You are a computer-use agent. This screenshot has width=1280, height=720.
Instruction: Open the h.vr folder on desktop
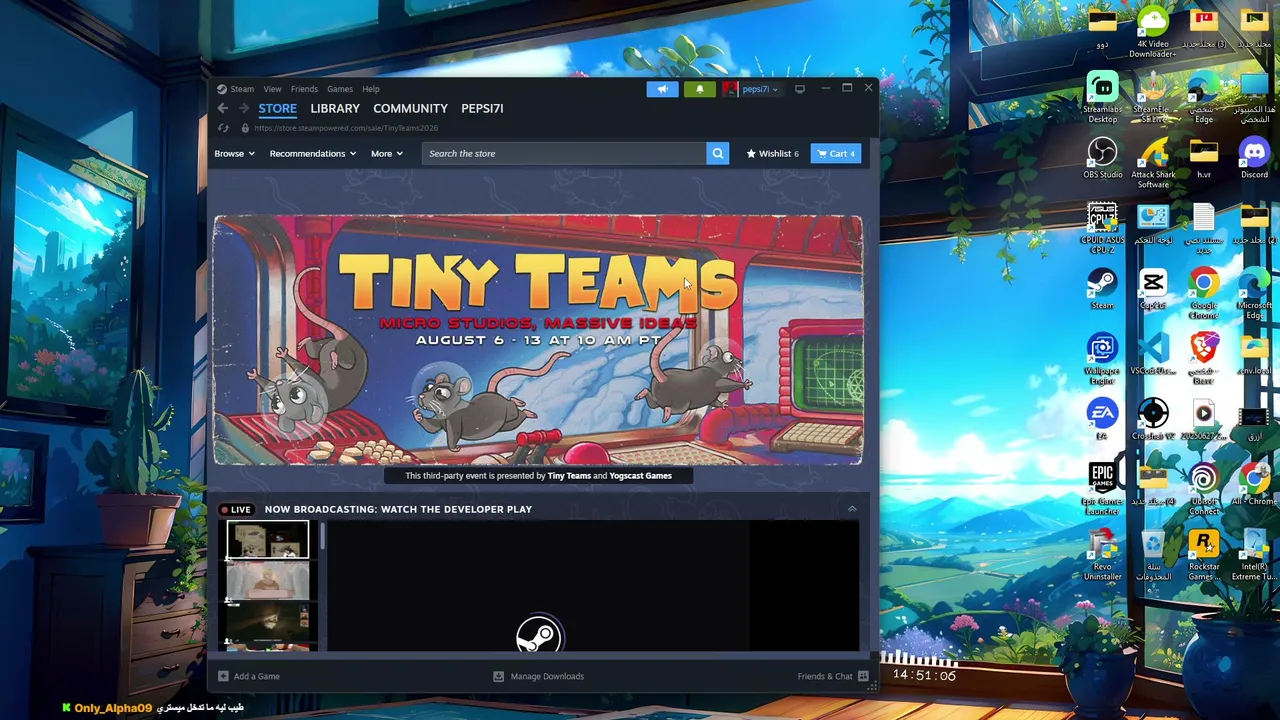[x=1204, y=158]
